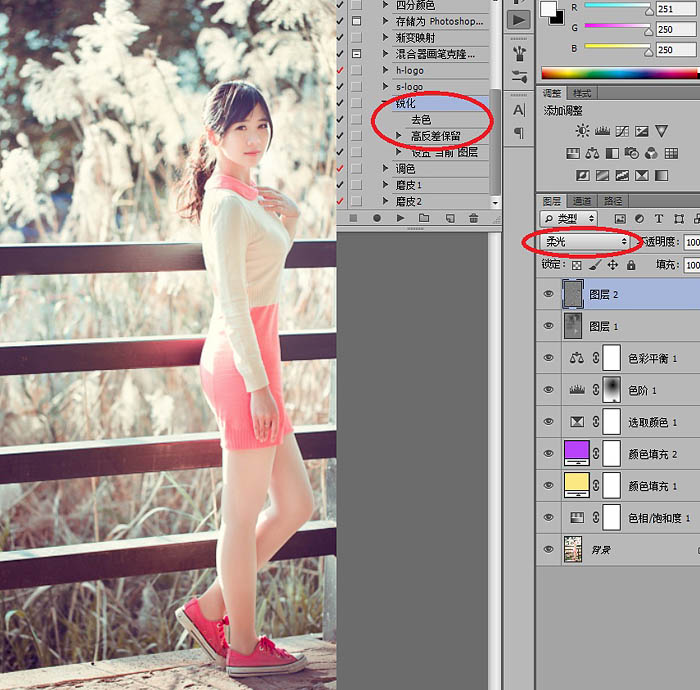The image size is (700, 690).
Task: Add a Levels adjustment from adjustments panel
Action: pyautogui.click(x=602, y=131)
